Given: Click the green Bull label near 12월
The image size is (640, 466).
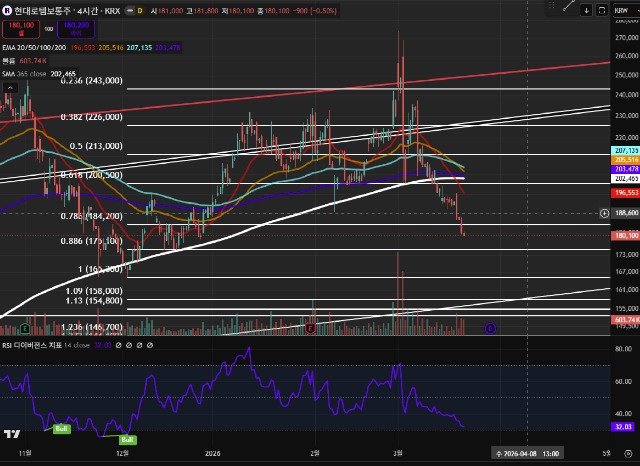Looking at the screenshot, I should pyautogui.click(x=127, y=439).
